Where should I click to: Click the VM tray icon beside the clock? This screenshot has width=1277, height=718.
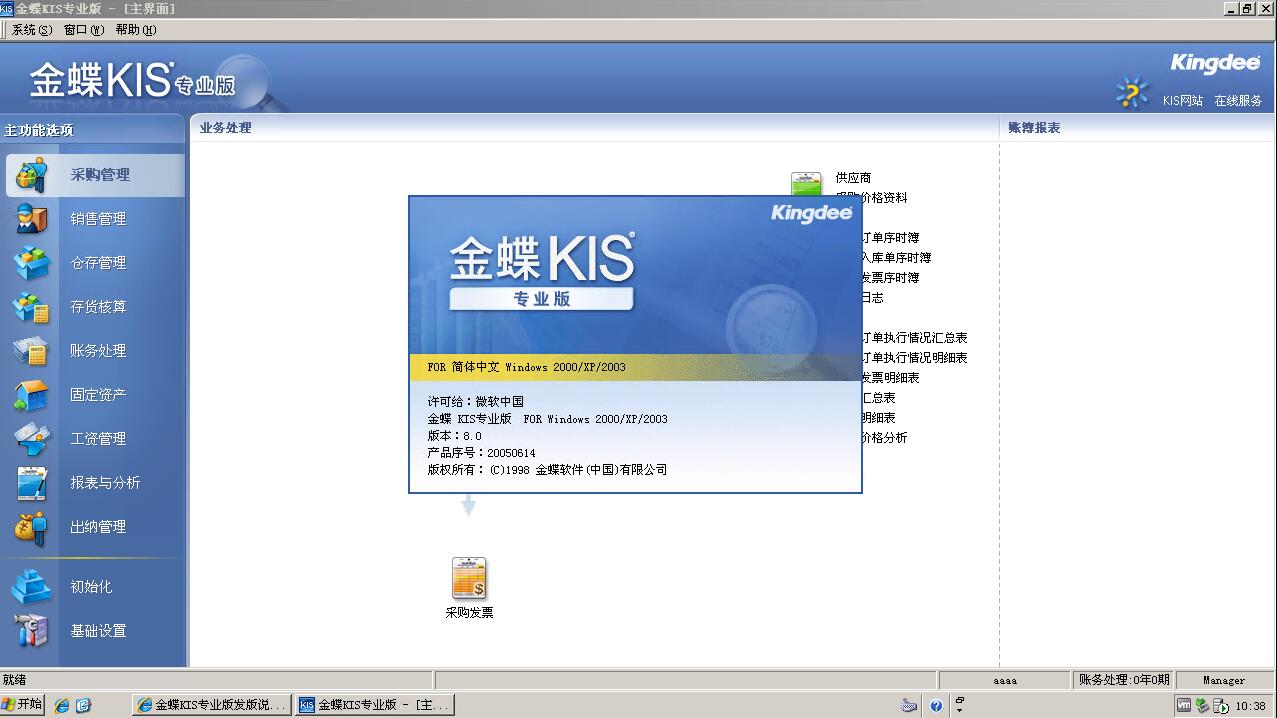tap(1184, 705)
